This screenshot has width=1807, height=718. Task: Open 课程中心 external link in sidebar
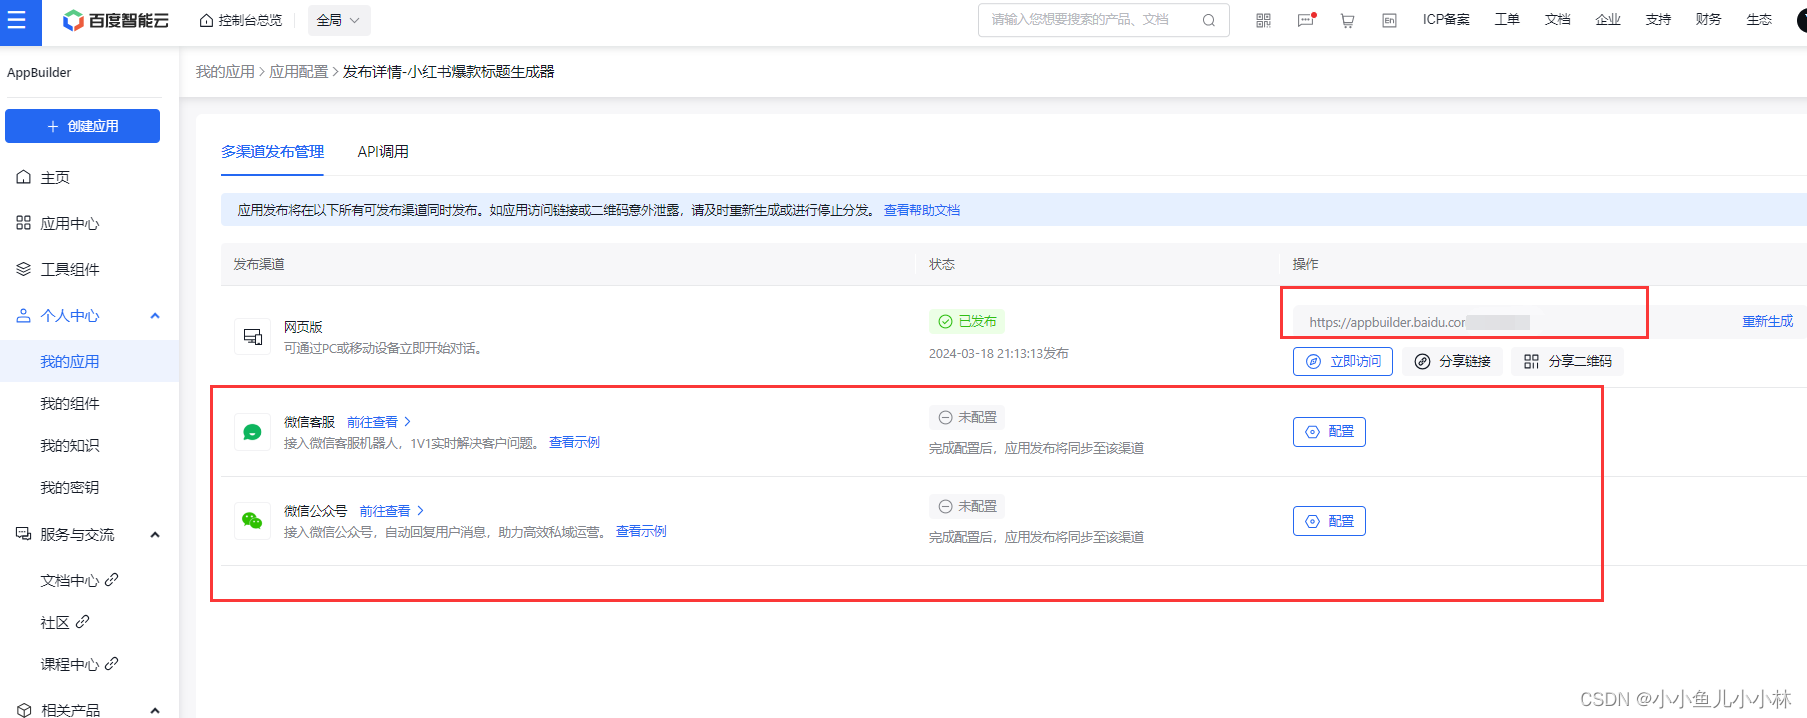[79, 664]
